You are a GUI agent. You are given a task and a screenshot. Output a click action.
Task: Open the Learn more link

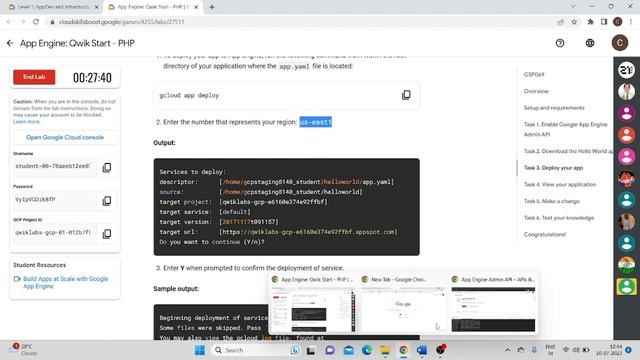(x=26, y=122)
